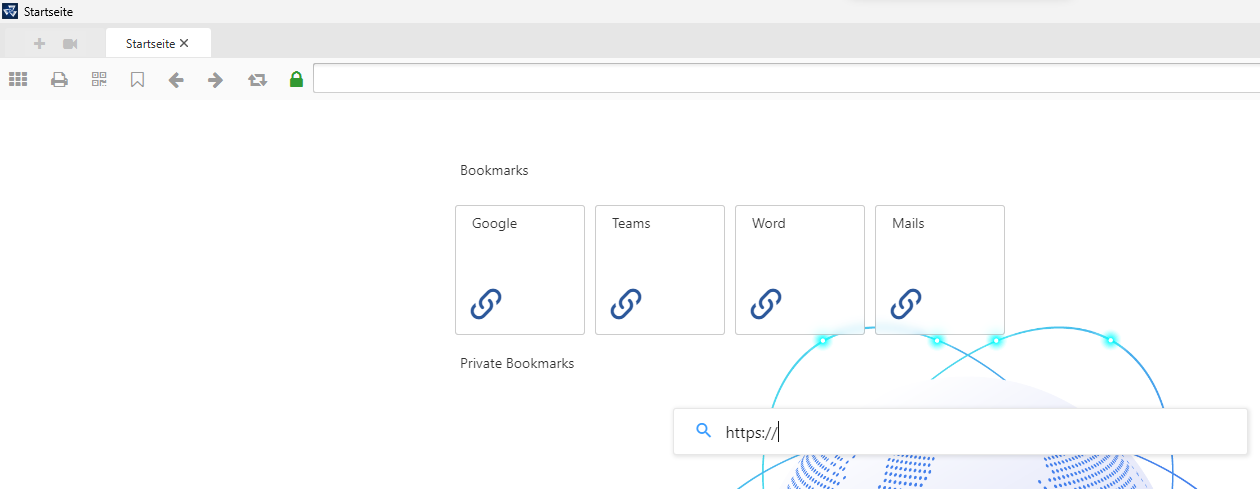This screenshot has width=1260, height=489.
Task: Click the app logo in title bar
Action: 10,11
